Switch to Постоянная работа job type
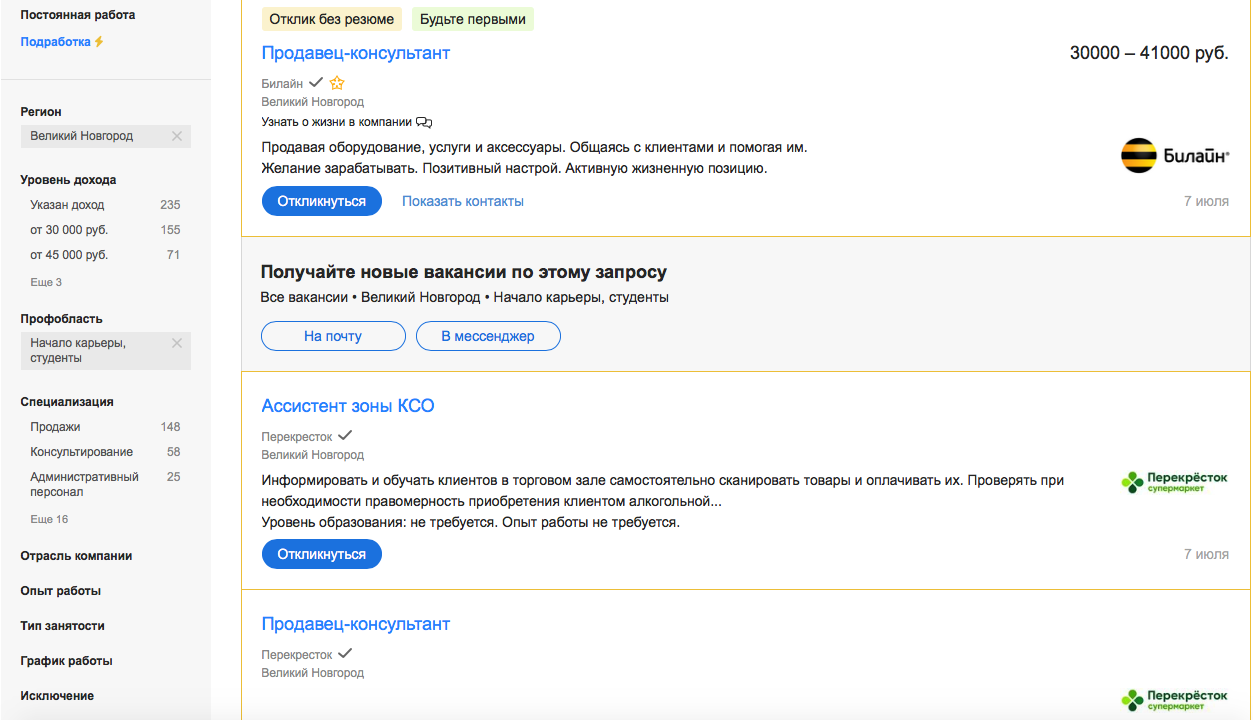Image resolution: width=1253 pixels, height=720 pixels. [78, 15]
